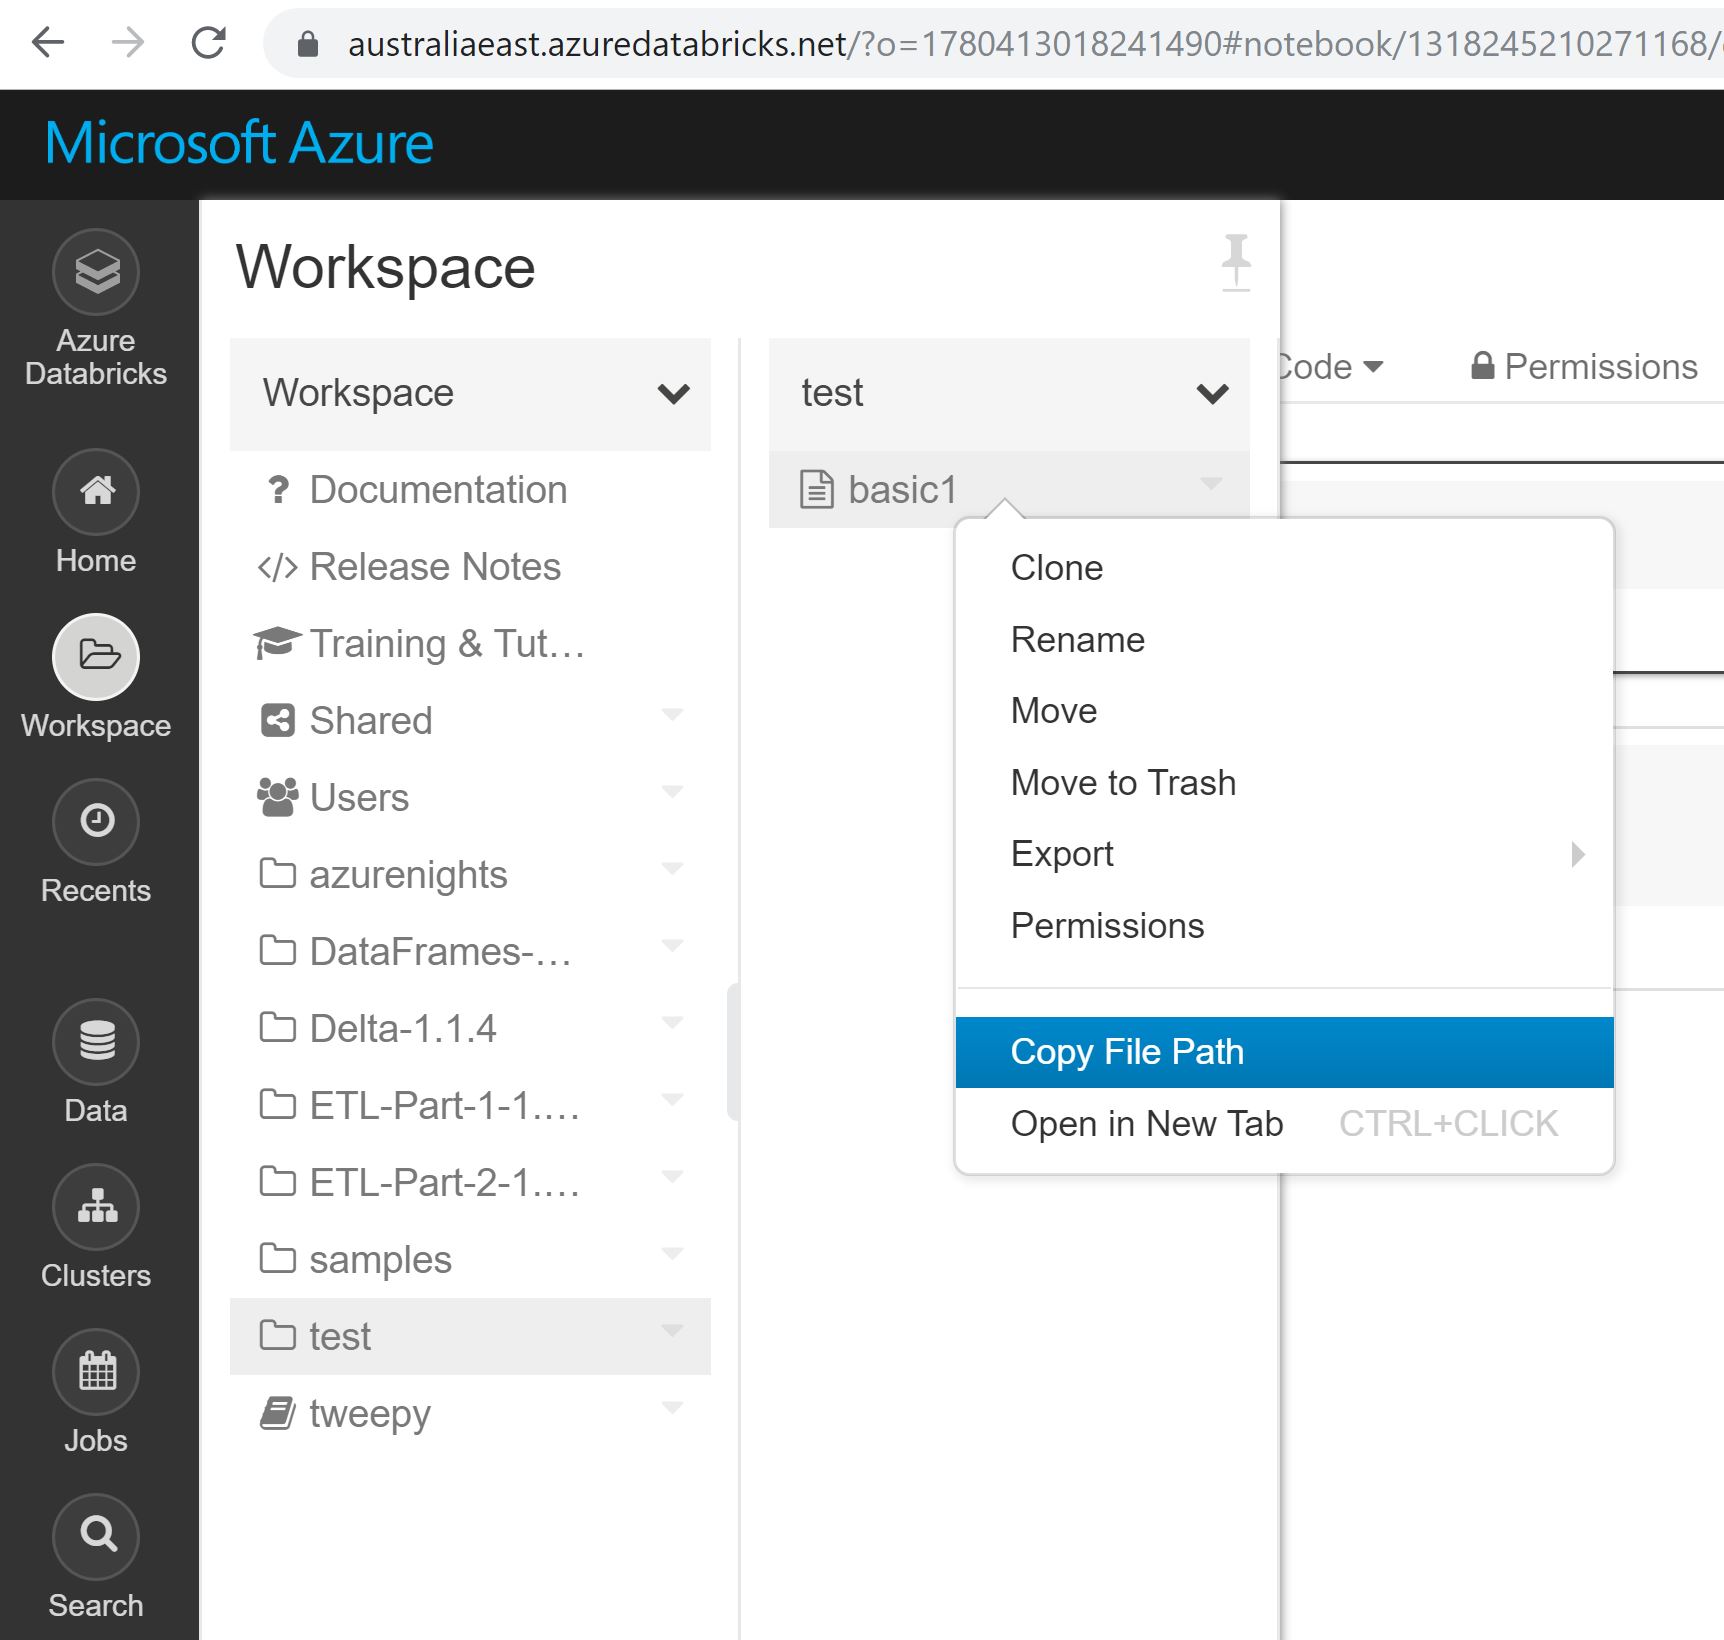Reload the page with refresh icon
This screenshot has width=1724, height=1640.
coord(208,43)
